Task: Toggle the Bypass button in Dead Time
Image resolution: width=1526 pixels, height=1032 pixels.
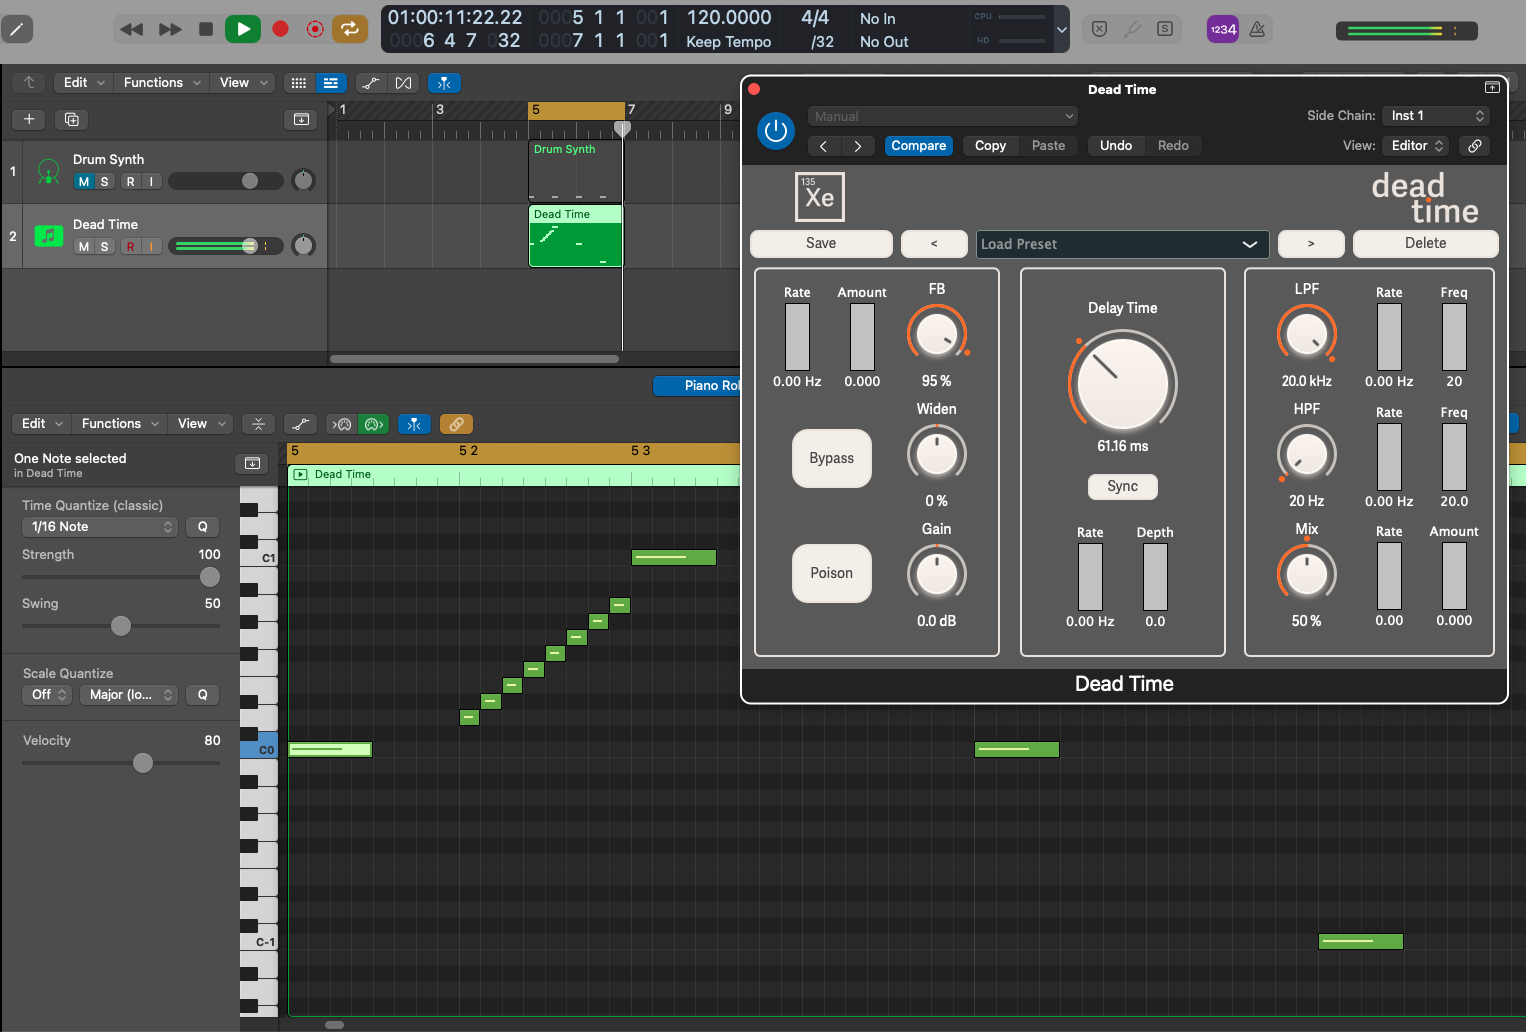Action: 832,458
